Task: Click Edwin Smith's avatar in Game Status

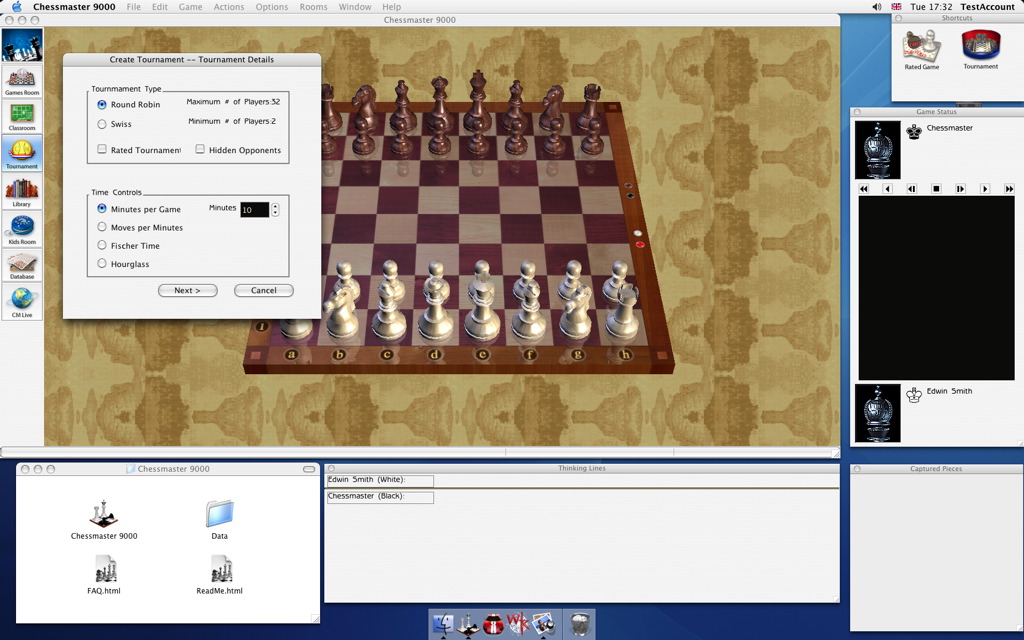Action: click(x=877, y=413)
